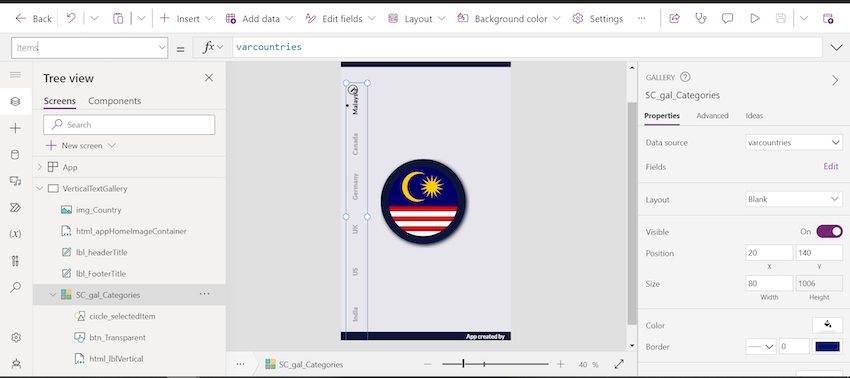Select html_lblVertical in the tree
This screenshot has width=850, height=378.
[x=116, y=358]
